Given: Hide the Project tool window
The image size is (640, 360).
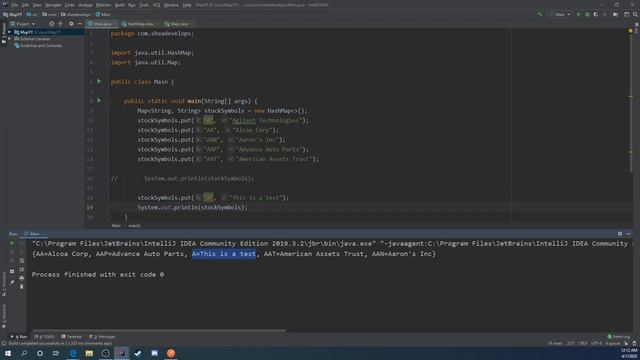Looking at the screenshot, I should (x=80, y=24).
